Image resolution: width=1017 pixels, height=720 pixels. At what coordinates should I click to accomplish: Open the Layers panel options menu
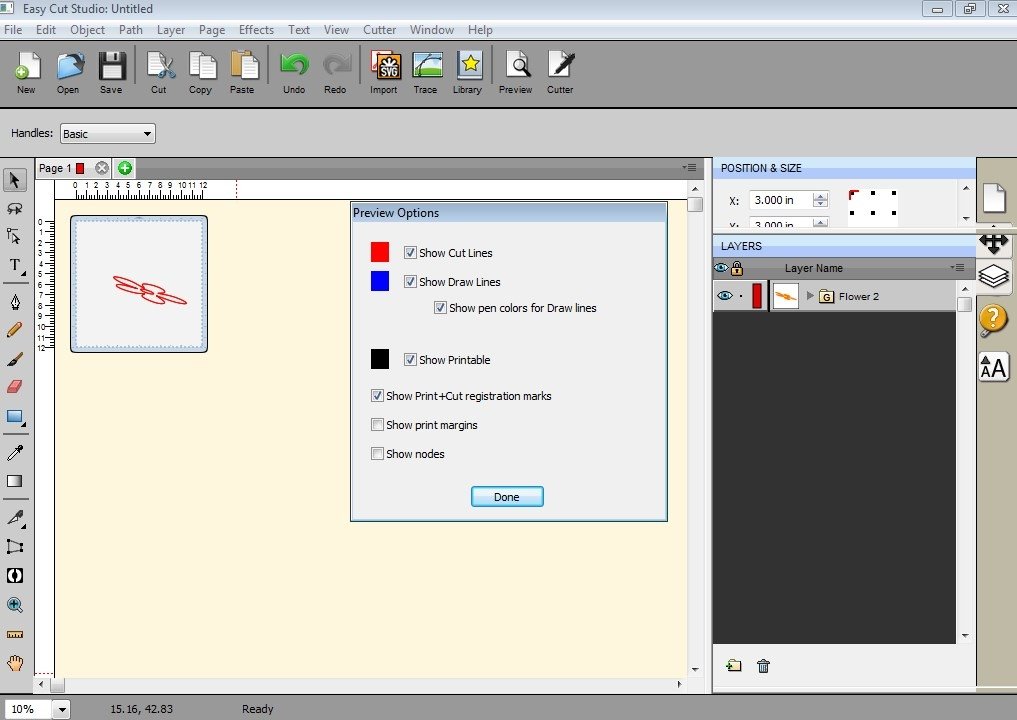(957, 267)
